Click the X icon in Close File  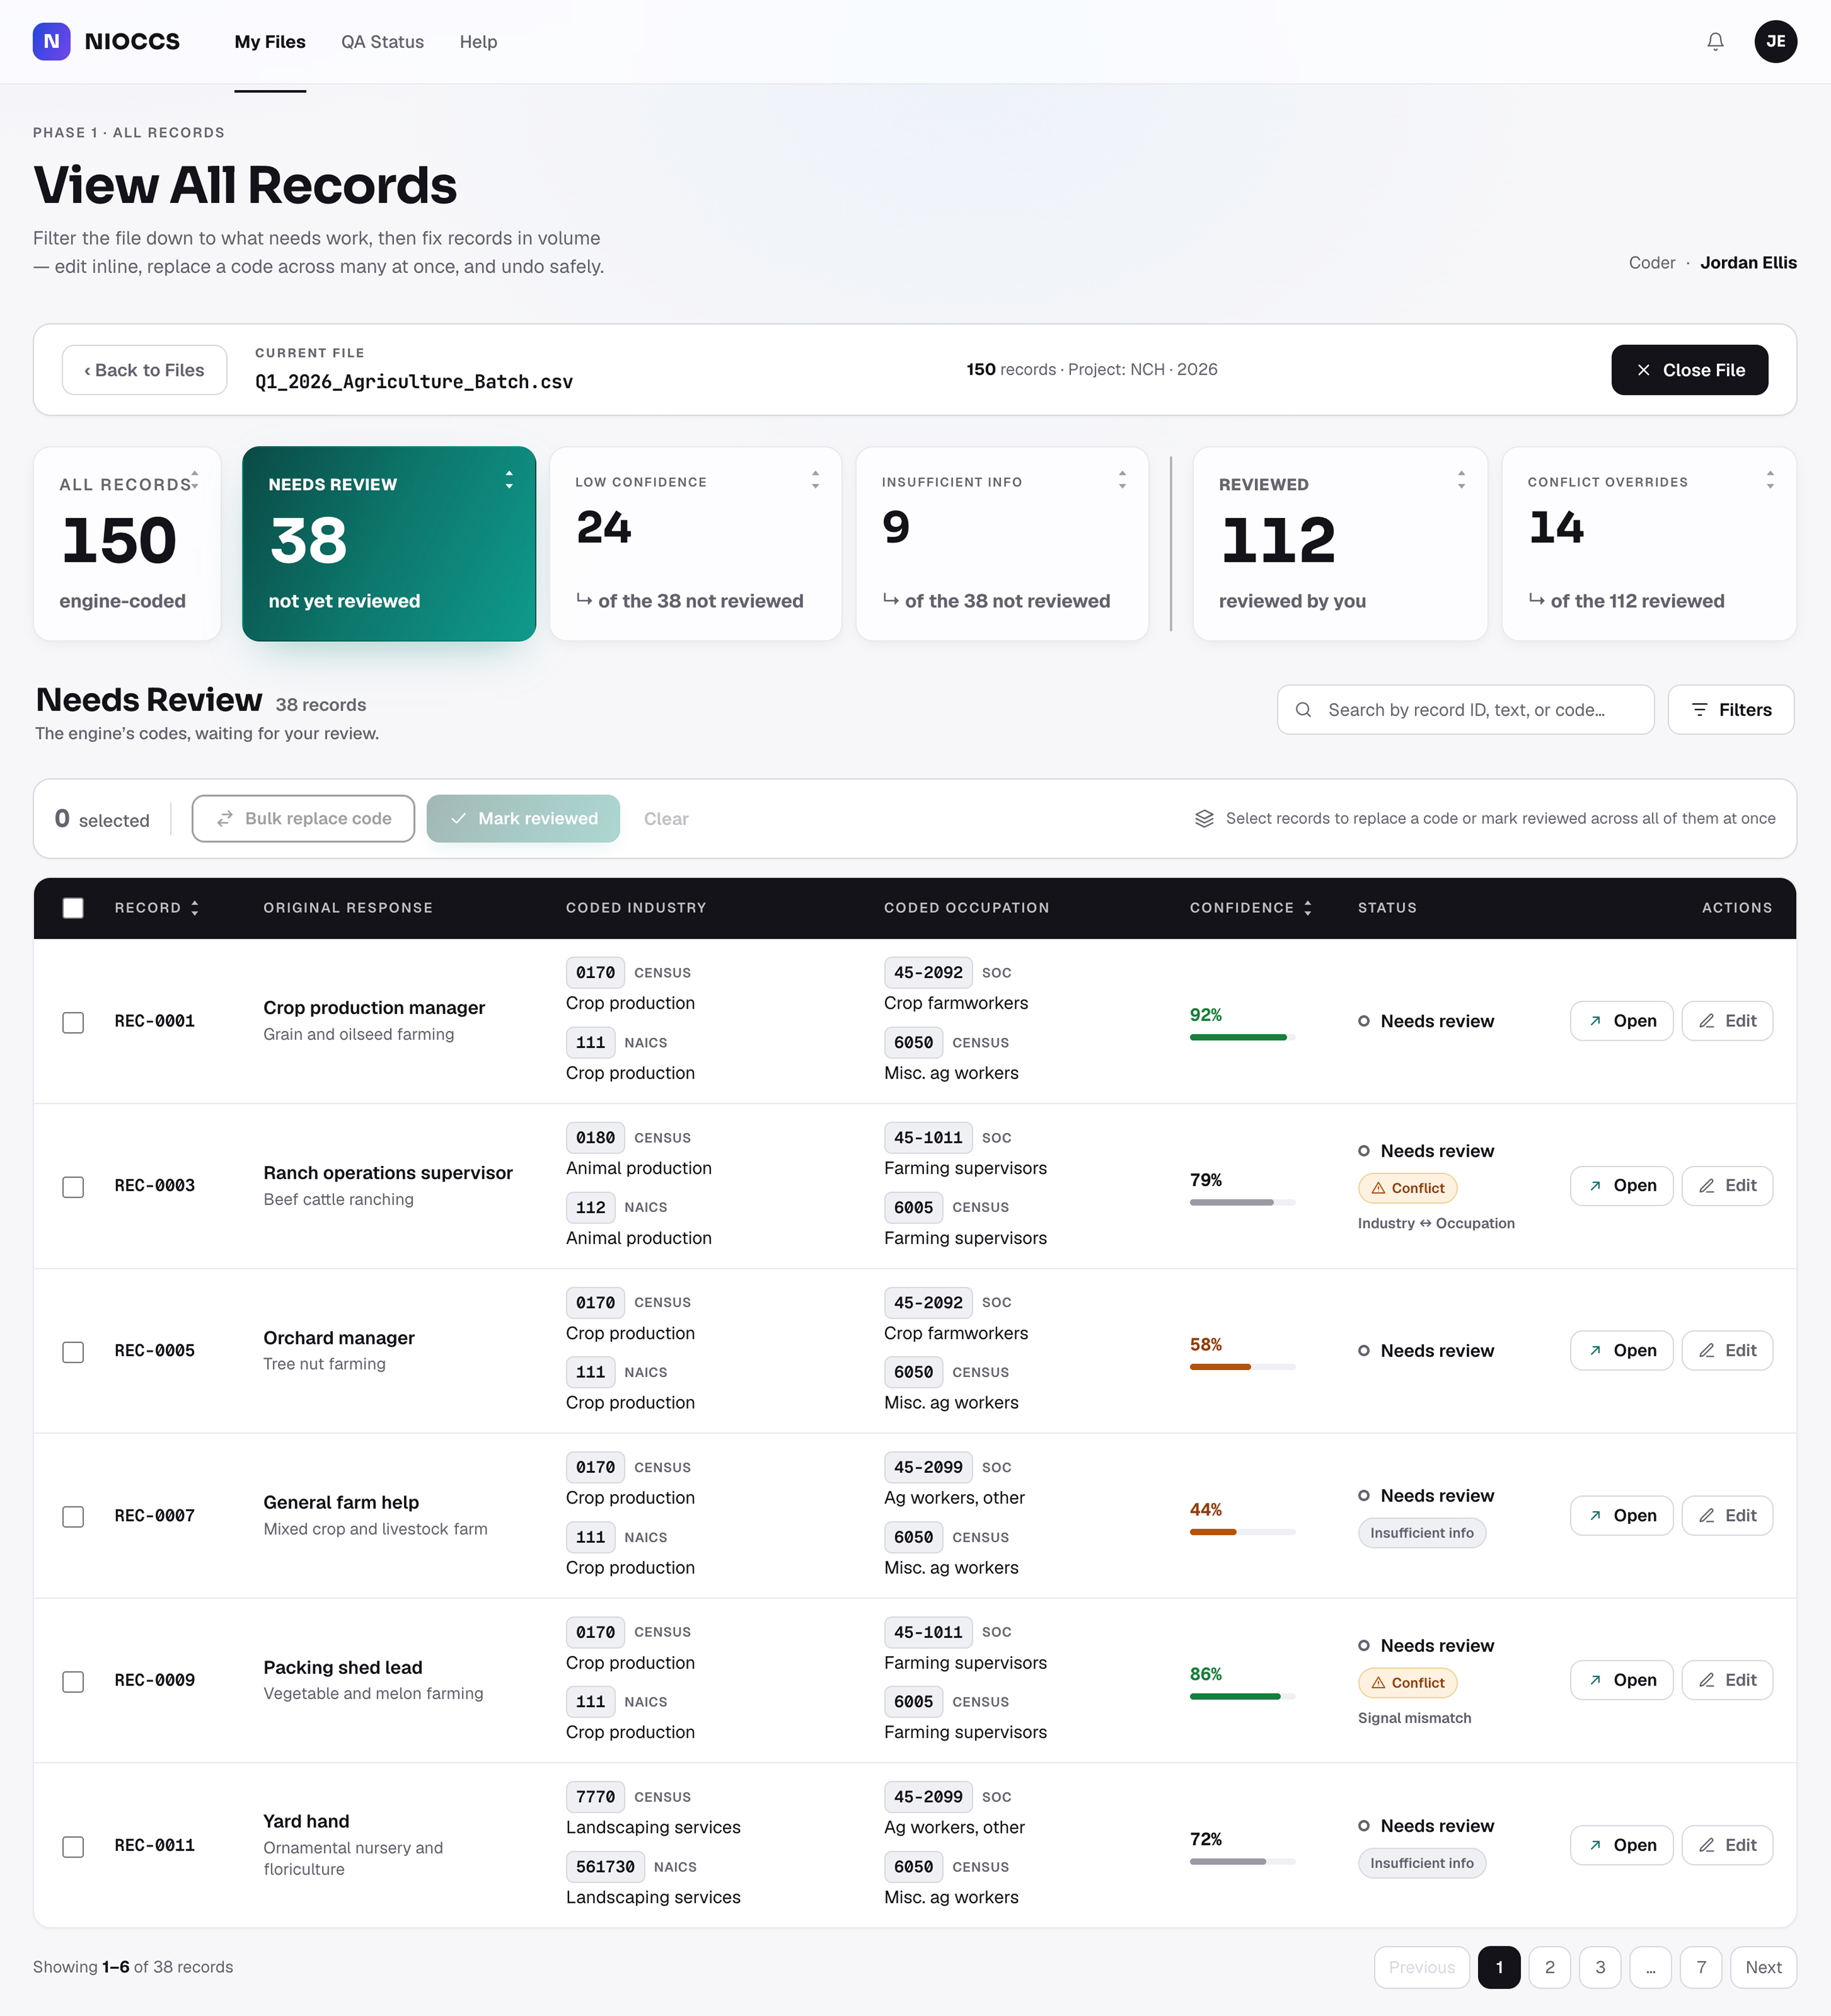click(x=1643, y=370)
